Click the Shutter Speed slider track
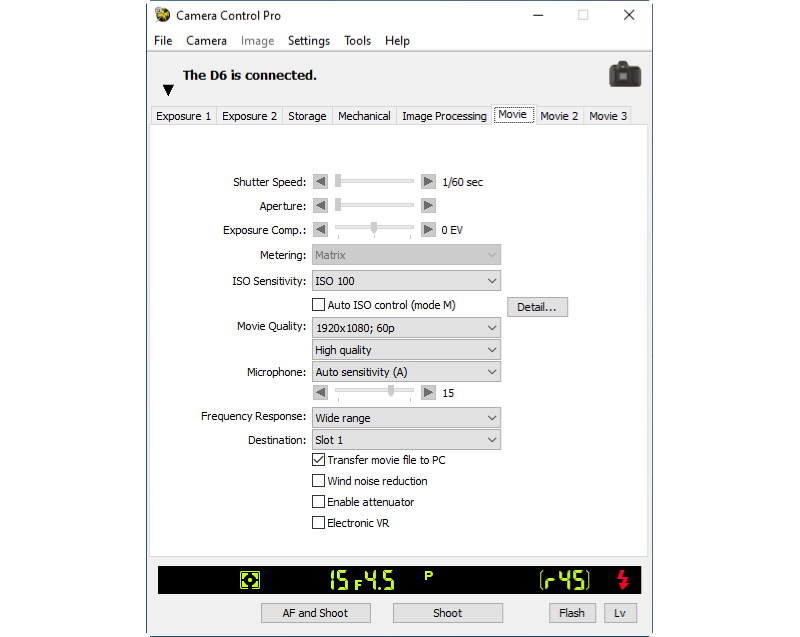800x637 pixels. pos(374,181)
